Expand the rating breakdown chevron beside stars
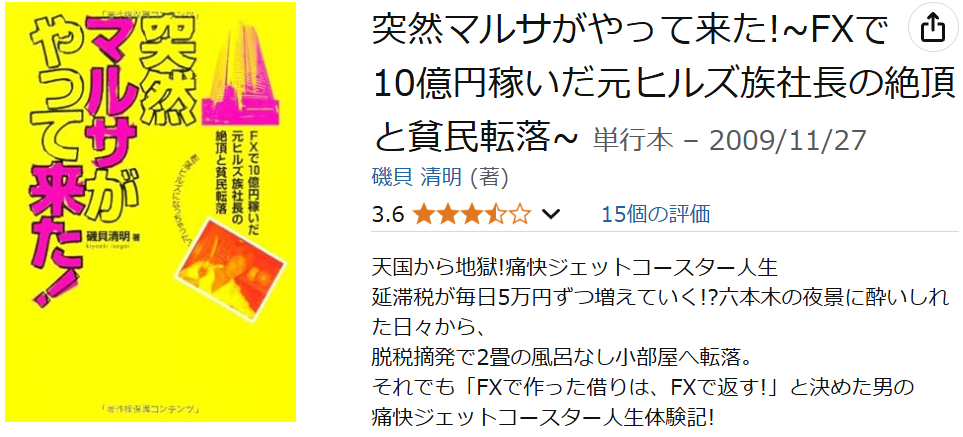This screenshot has width=963, height=437. [x=552, y=215]
